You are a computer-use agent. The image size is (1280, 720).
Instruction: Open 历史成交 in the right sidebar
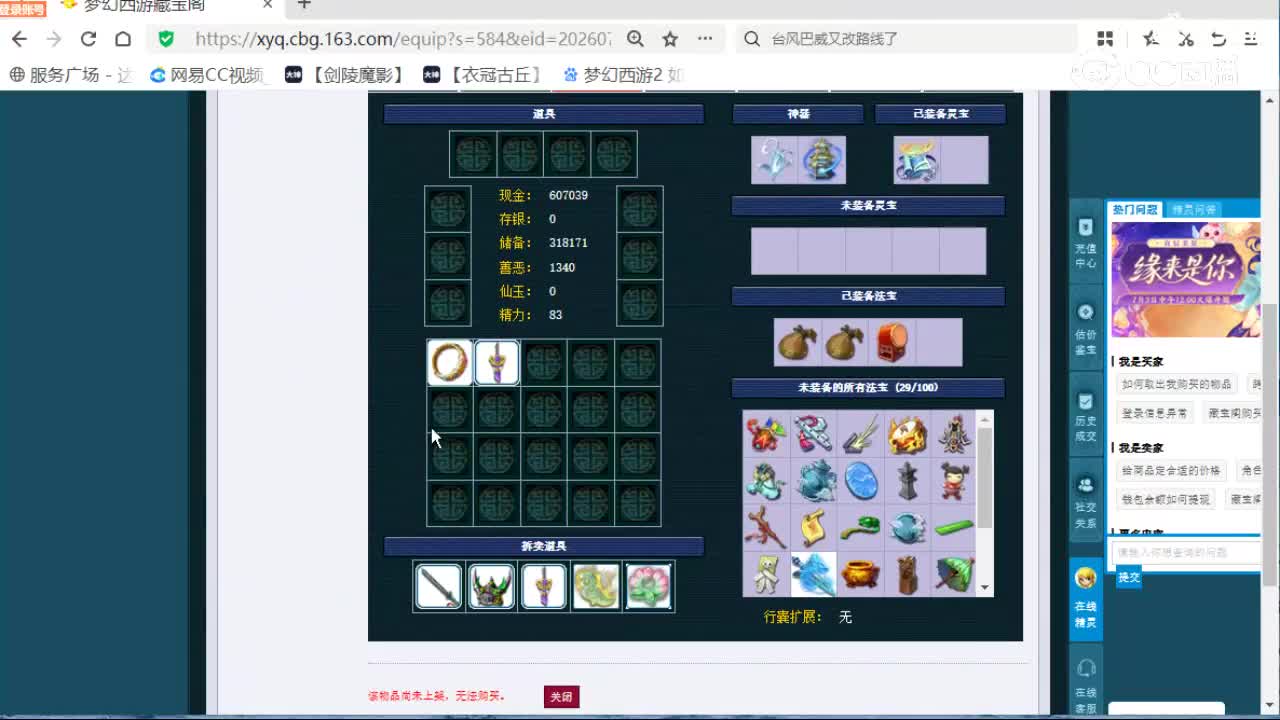1085,417
